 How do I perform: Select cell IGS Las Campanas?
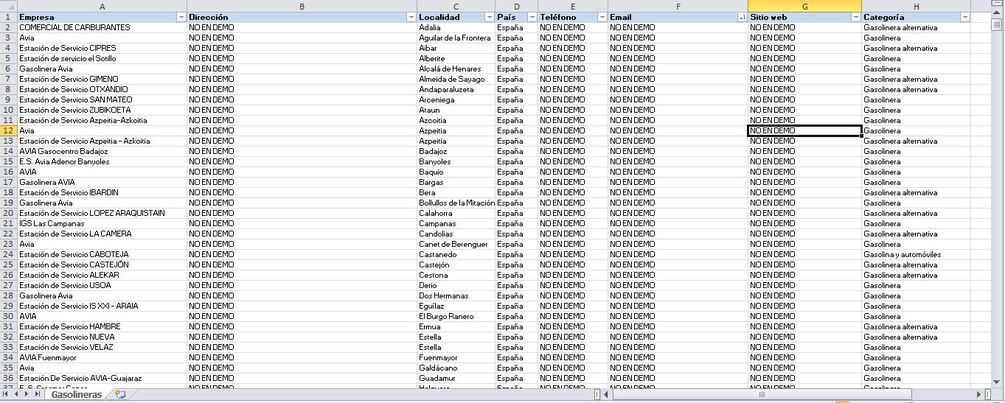tap(102, 224)
